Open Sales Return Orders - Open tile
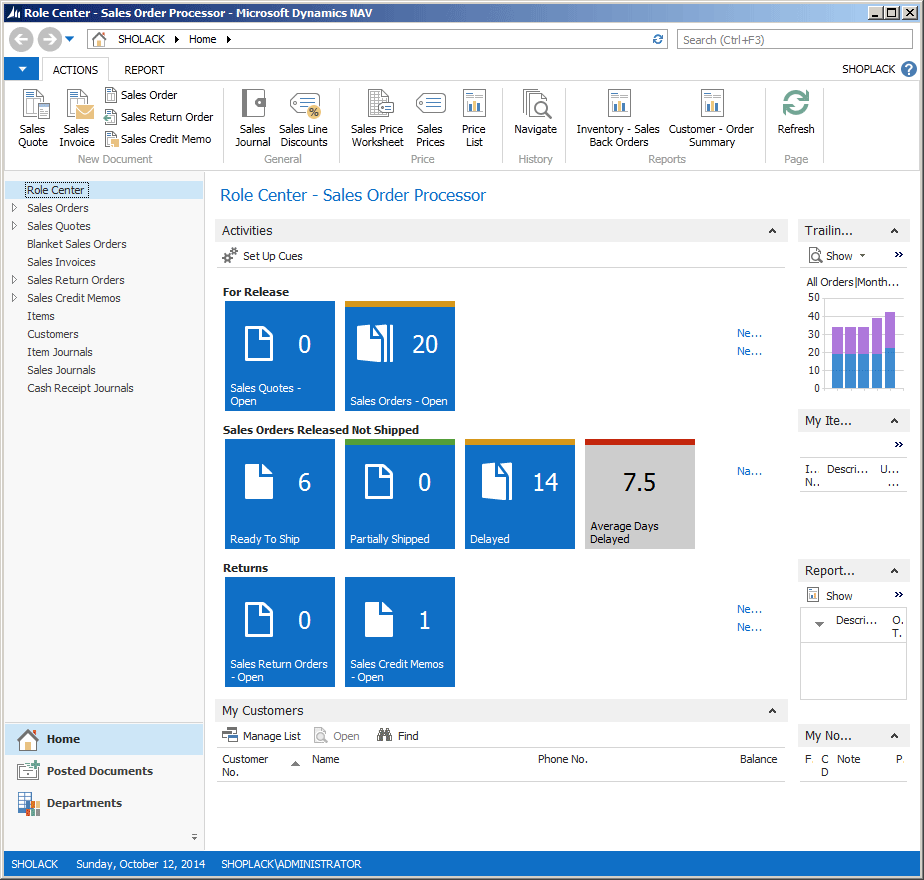The height and width of the screenshot is (880, 924). point(280,632)
